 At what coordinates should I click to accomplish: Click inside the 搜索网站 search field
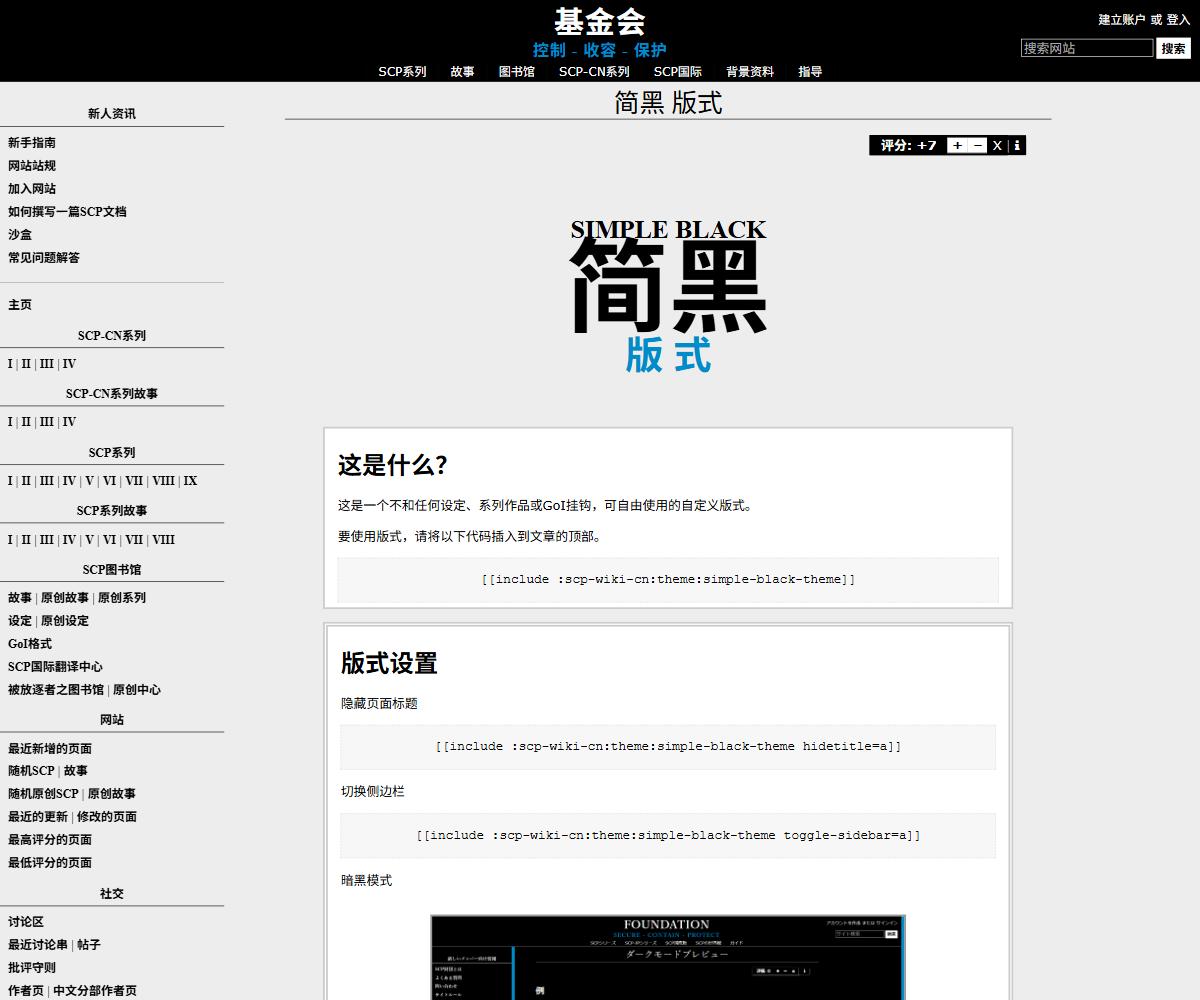coord(1085,47)
